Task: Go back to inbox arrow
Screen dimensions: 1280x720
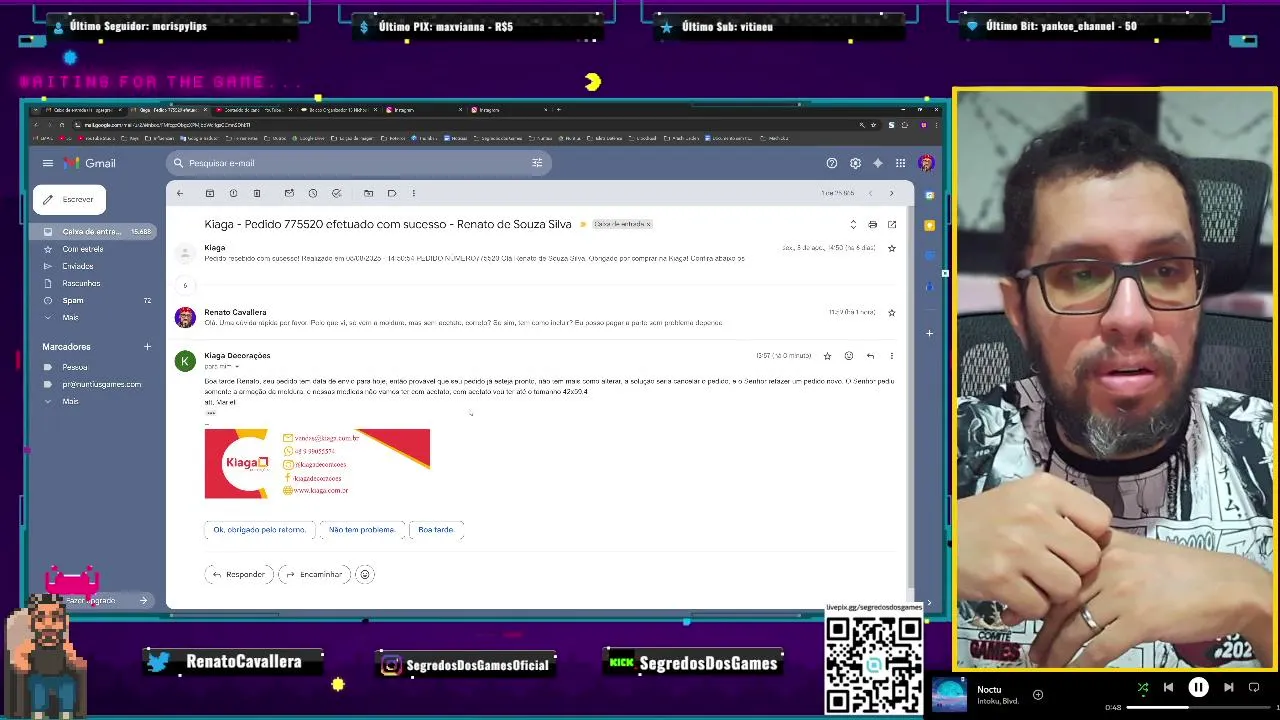Action: 180,193
